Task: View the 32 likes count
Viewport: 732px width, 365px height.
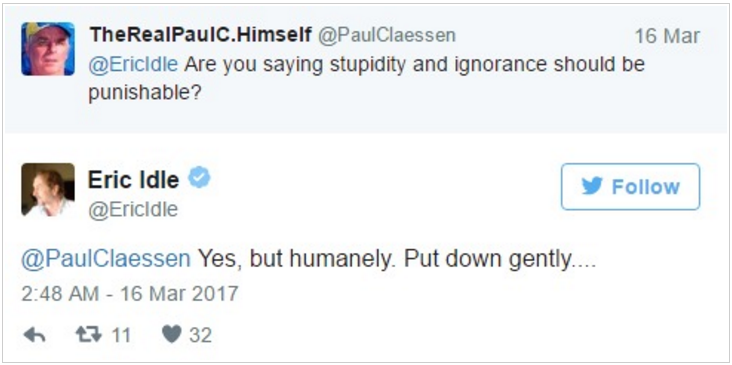Action: (x=200, y=335)
